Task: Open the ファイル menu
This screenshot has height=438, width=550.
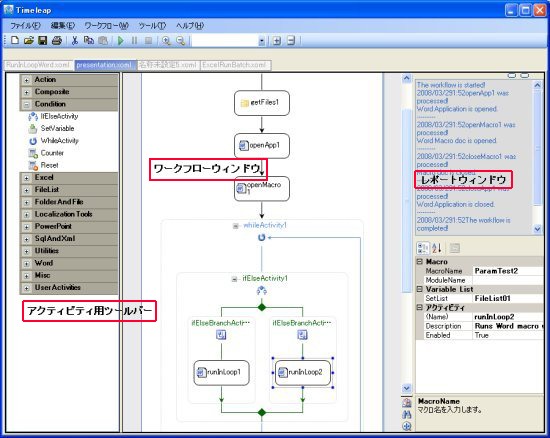Action: 25,26
